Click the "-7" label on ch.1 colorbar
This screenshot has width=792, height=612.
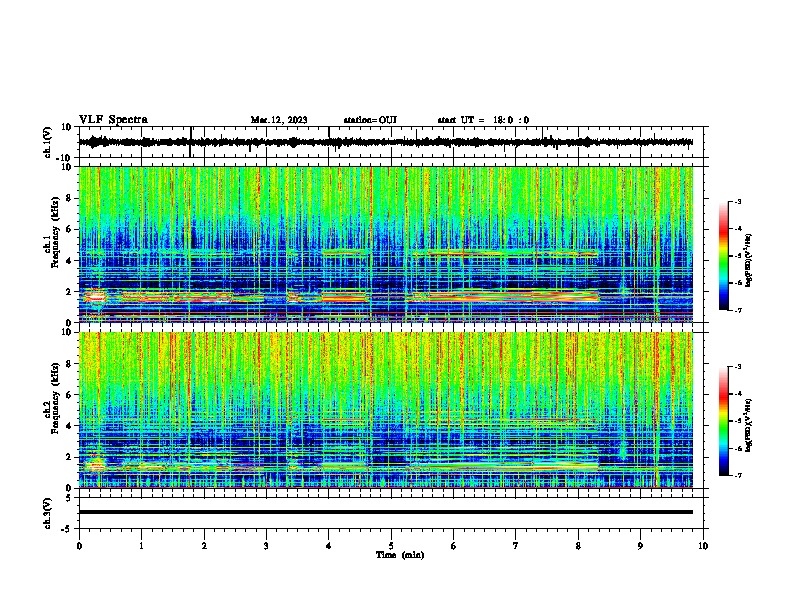click(x=737, y=311)
